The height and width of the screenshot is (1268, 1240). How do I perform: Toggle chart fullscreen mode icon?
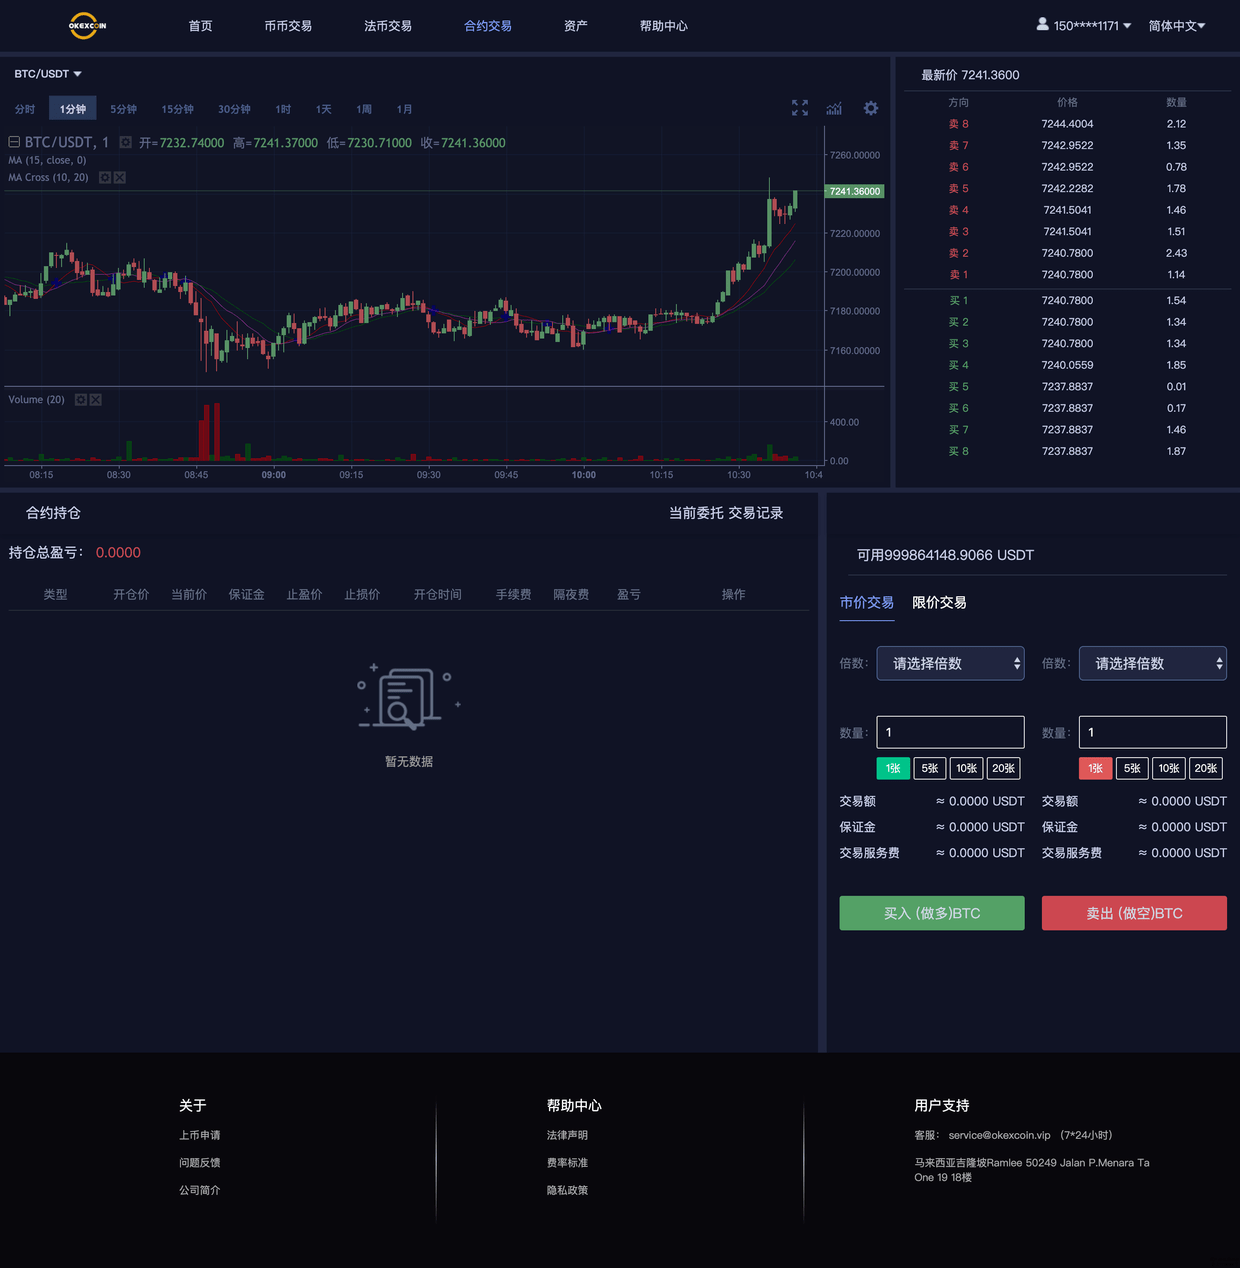[x=800, y=108]
